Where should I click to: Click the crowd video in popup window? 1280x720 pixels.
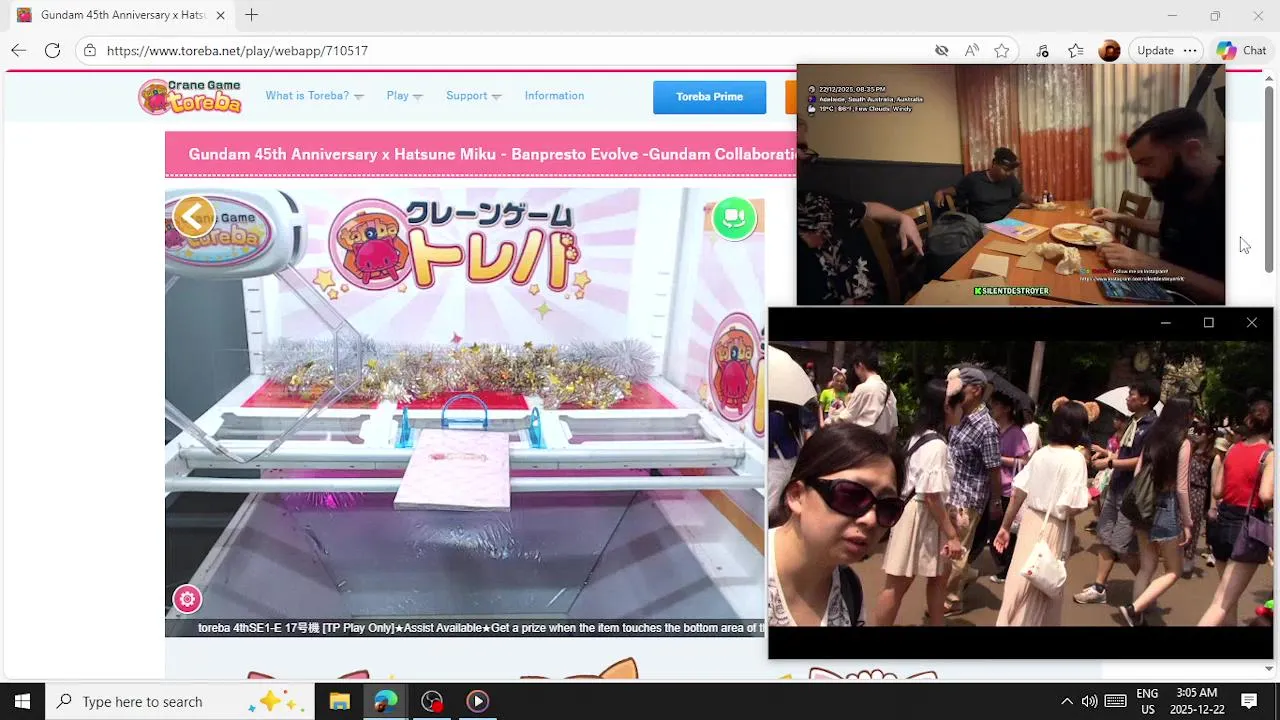[x=1020, y=483]
